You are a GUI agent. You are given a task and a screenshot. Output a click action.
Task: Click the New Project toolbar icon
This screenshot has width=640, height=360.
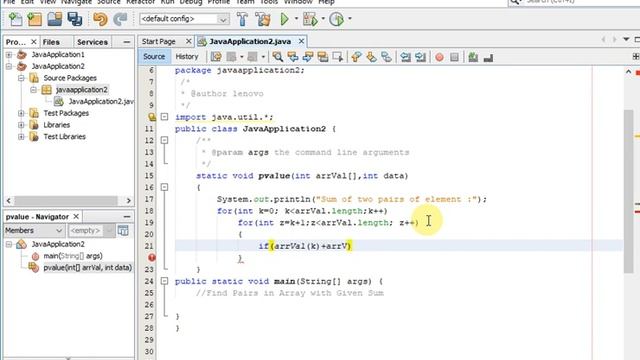[35, 19]
